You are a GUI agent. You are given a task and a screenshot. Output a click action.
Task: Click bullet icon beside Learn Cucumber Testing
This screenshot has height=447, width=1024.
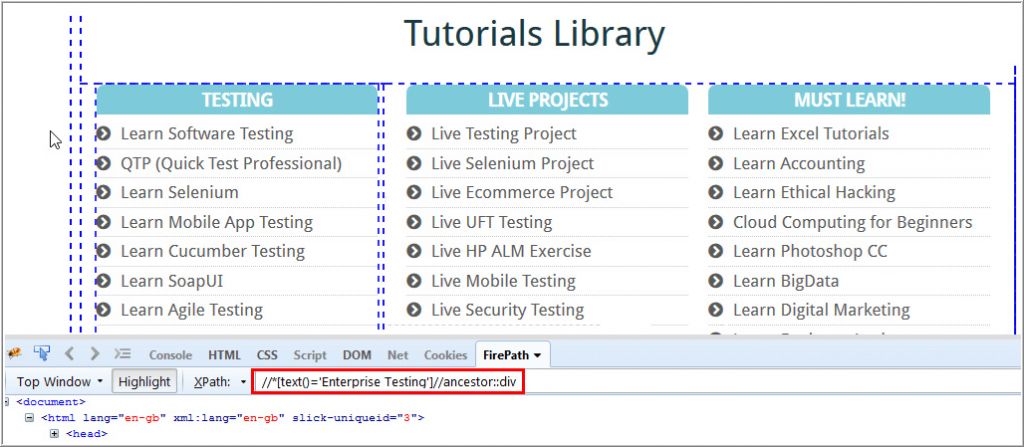[x=103, y=251]
